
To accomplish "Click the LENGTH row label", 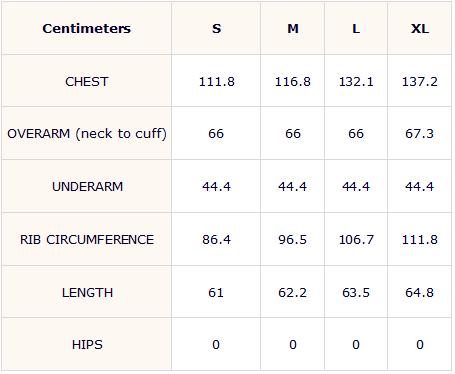I will click(x=87, y=293).
